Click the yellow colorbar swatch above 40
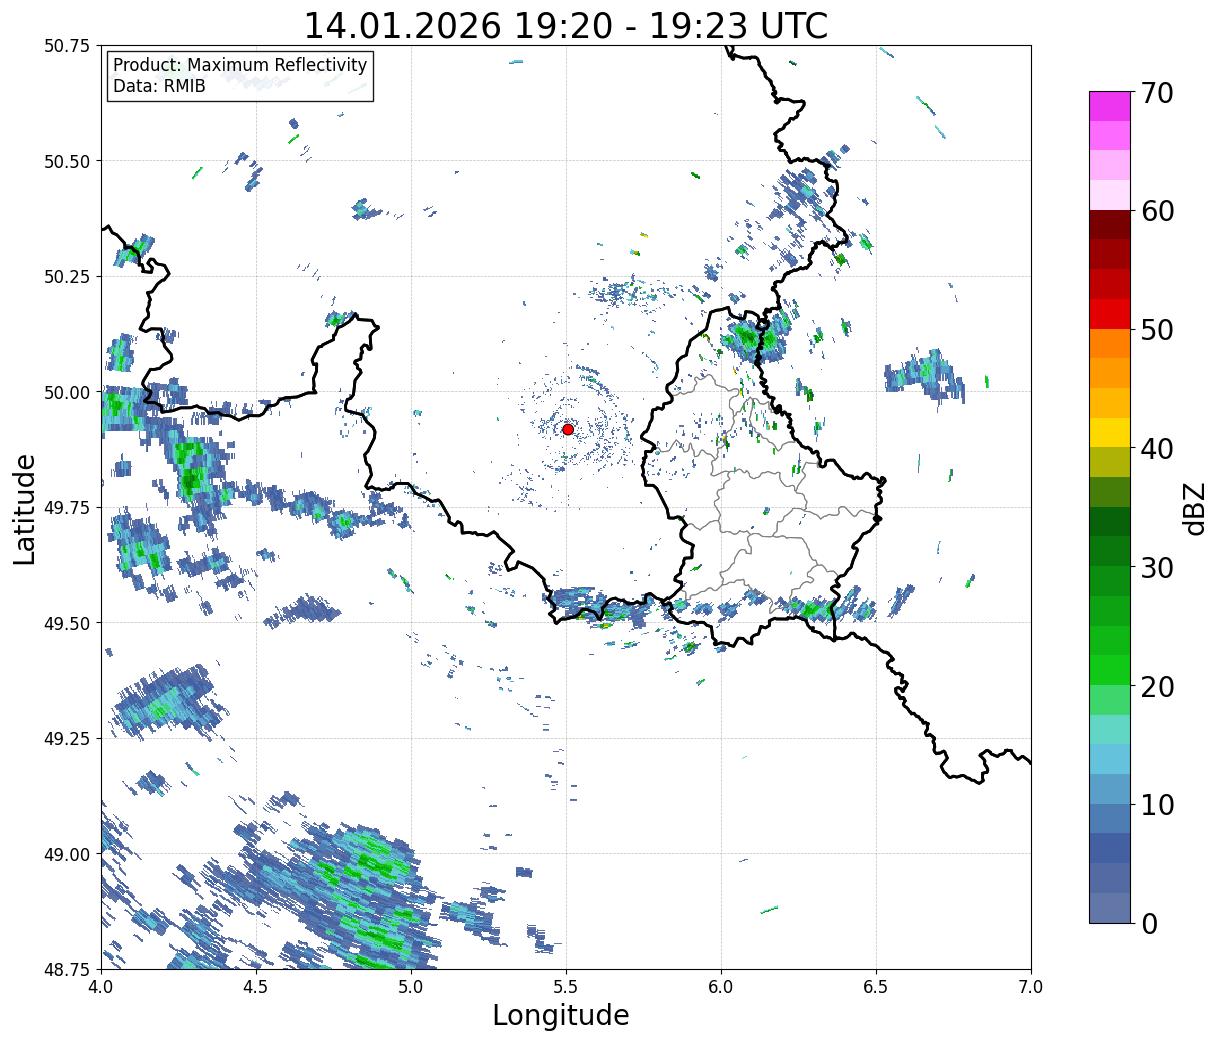Viewport: 1219px width, 1040px height. tap(1110, 432)
